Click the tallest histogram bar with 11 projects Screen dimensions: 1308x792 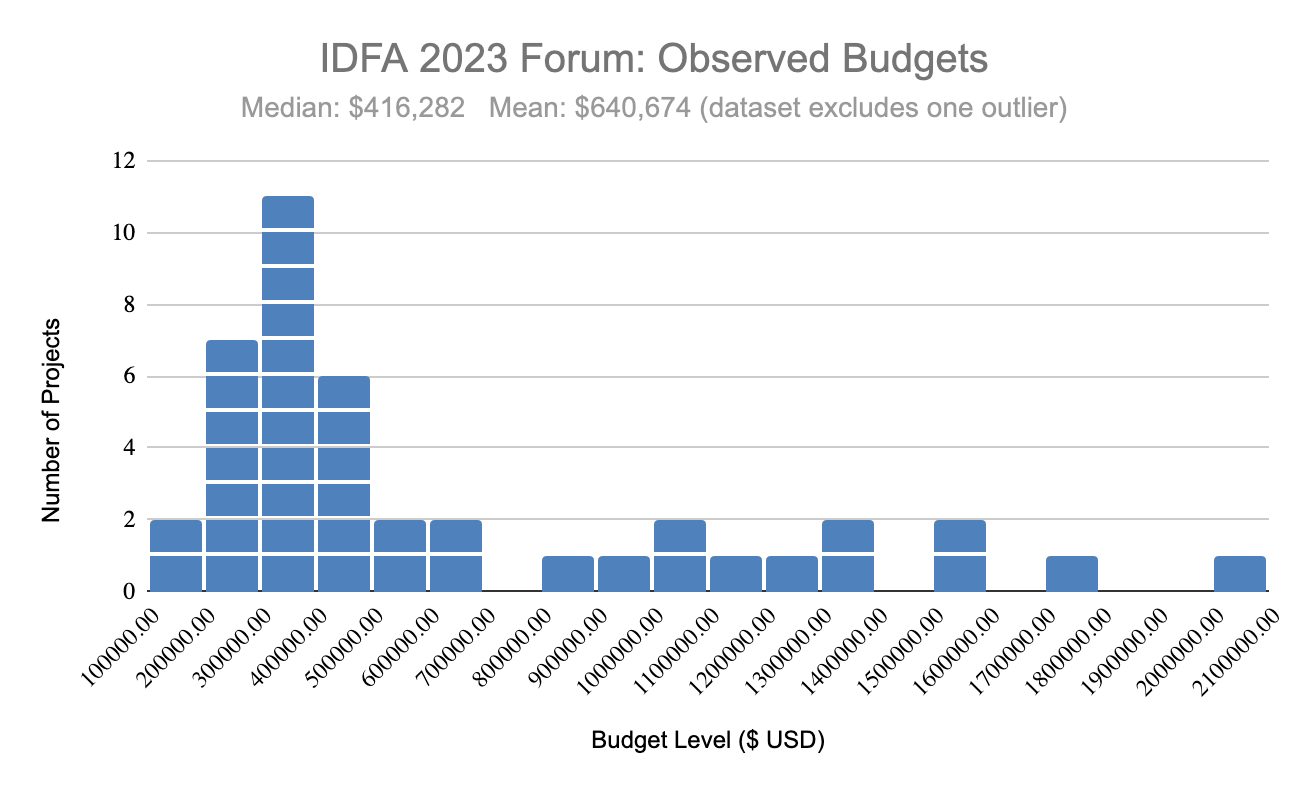pyautogui.click(x=288, y=394)
